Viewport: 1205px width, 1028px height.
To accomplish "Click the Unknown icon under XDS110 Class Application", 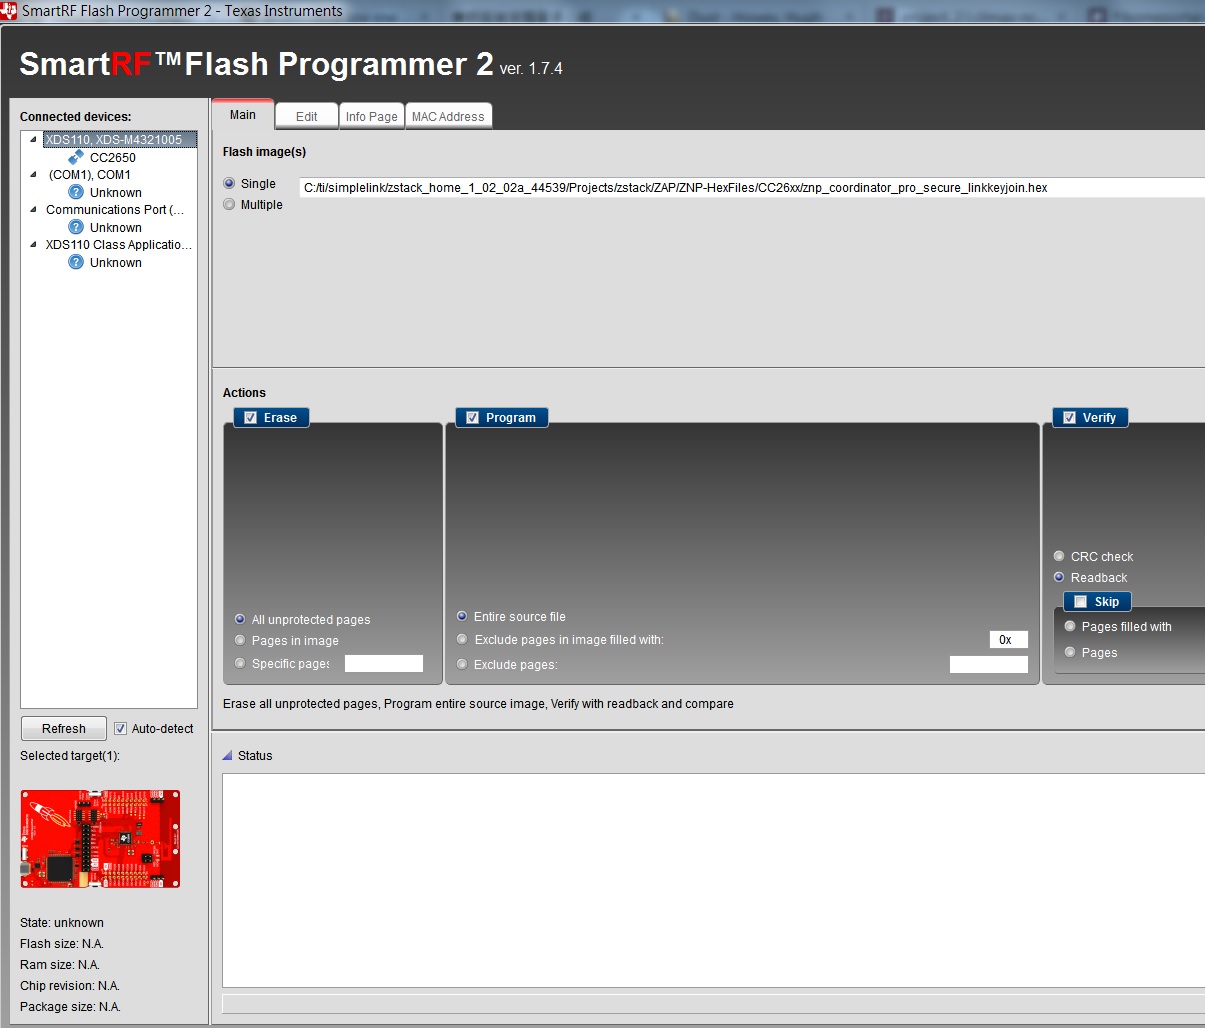I will [76, 262].
